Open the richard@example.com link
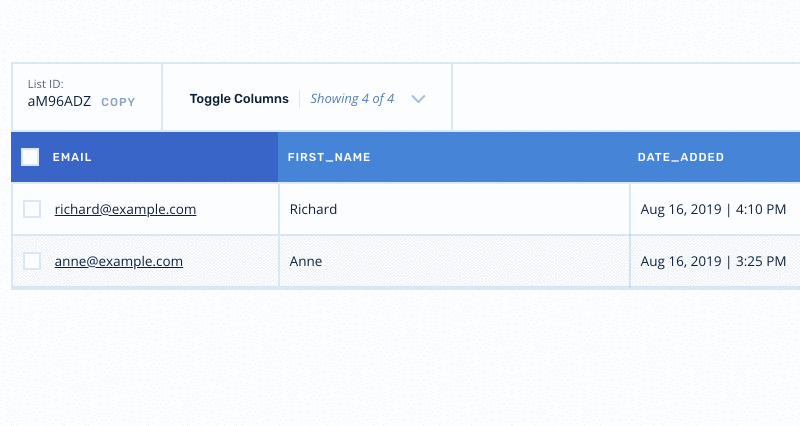 [125, 209]
